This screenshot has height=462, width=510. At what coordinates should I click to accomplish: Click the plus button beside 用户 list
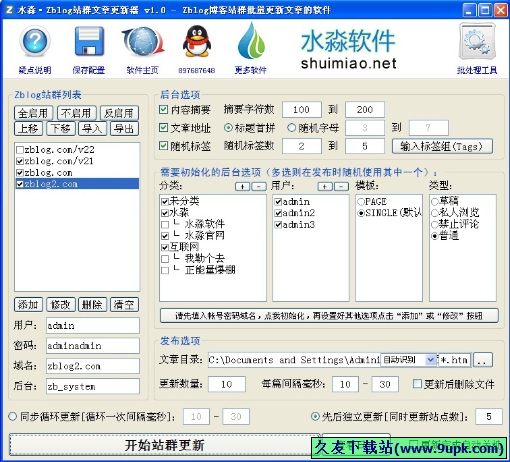325,186
